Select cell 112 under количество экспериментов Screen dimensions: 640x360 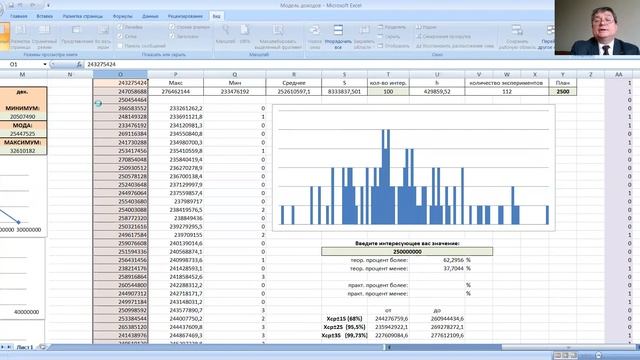coord(507,91)
